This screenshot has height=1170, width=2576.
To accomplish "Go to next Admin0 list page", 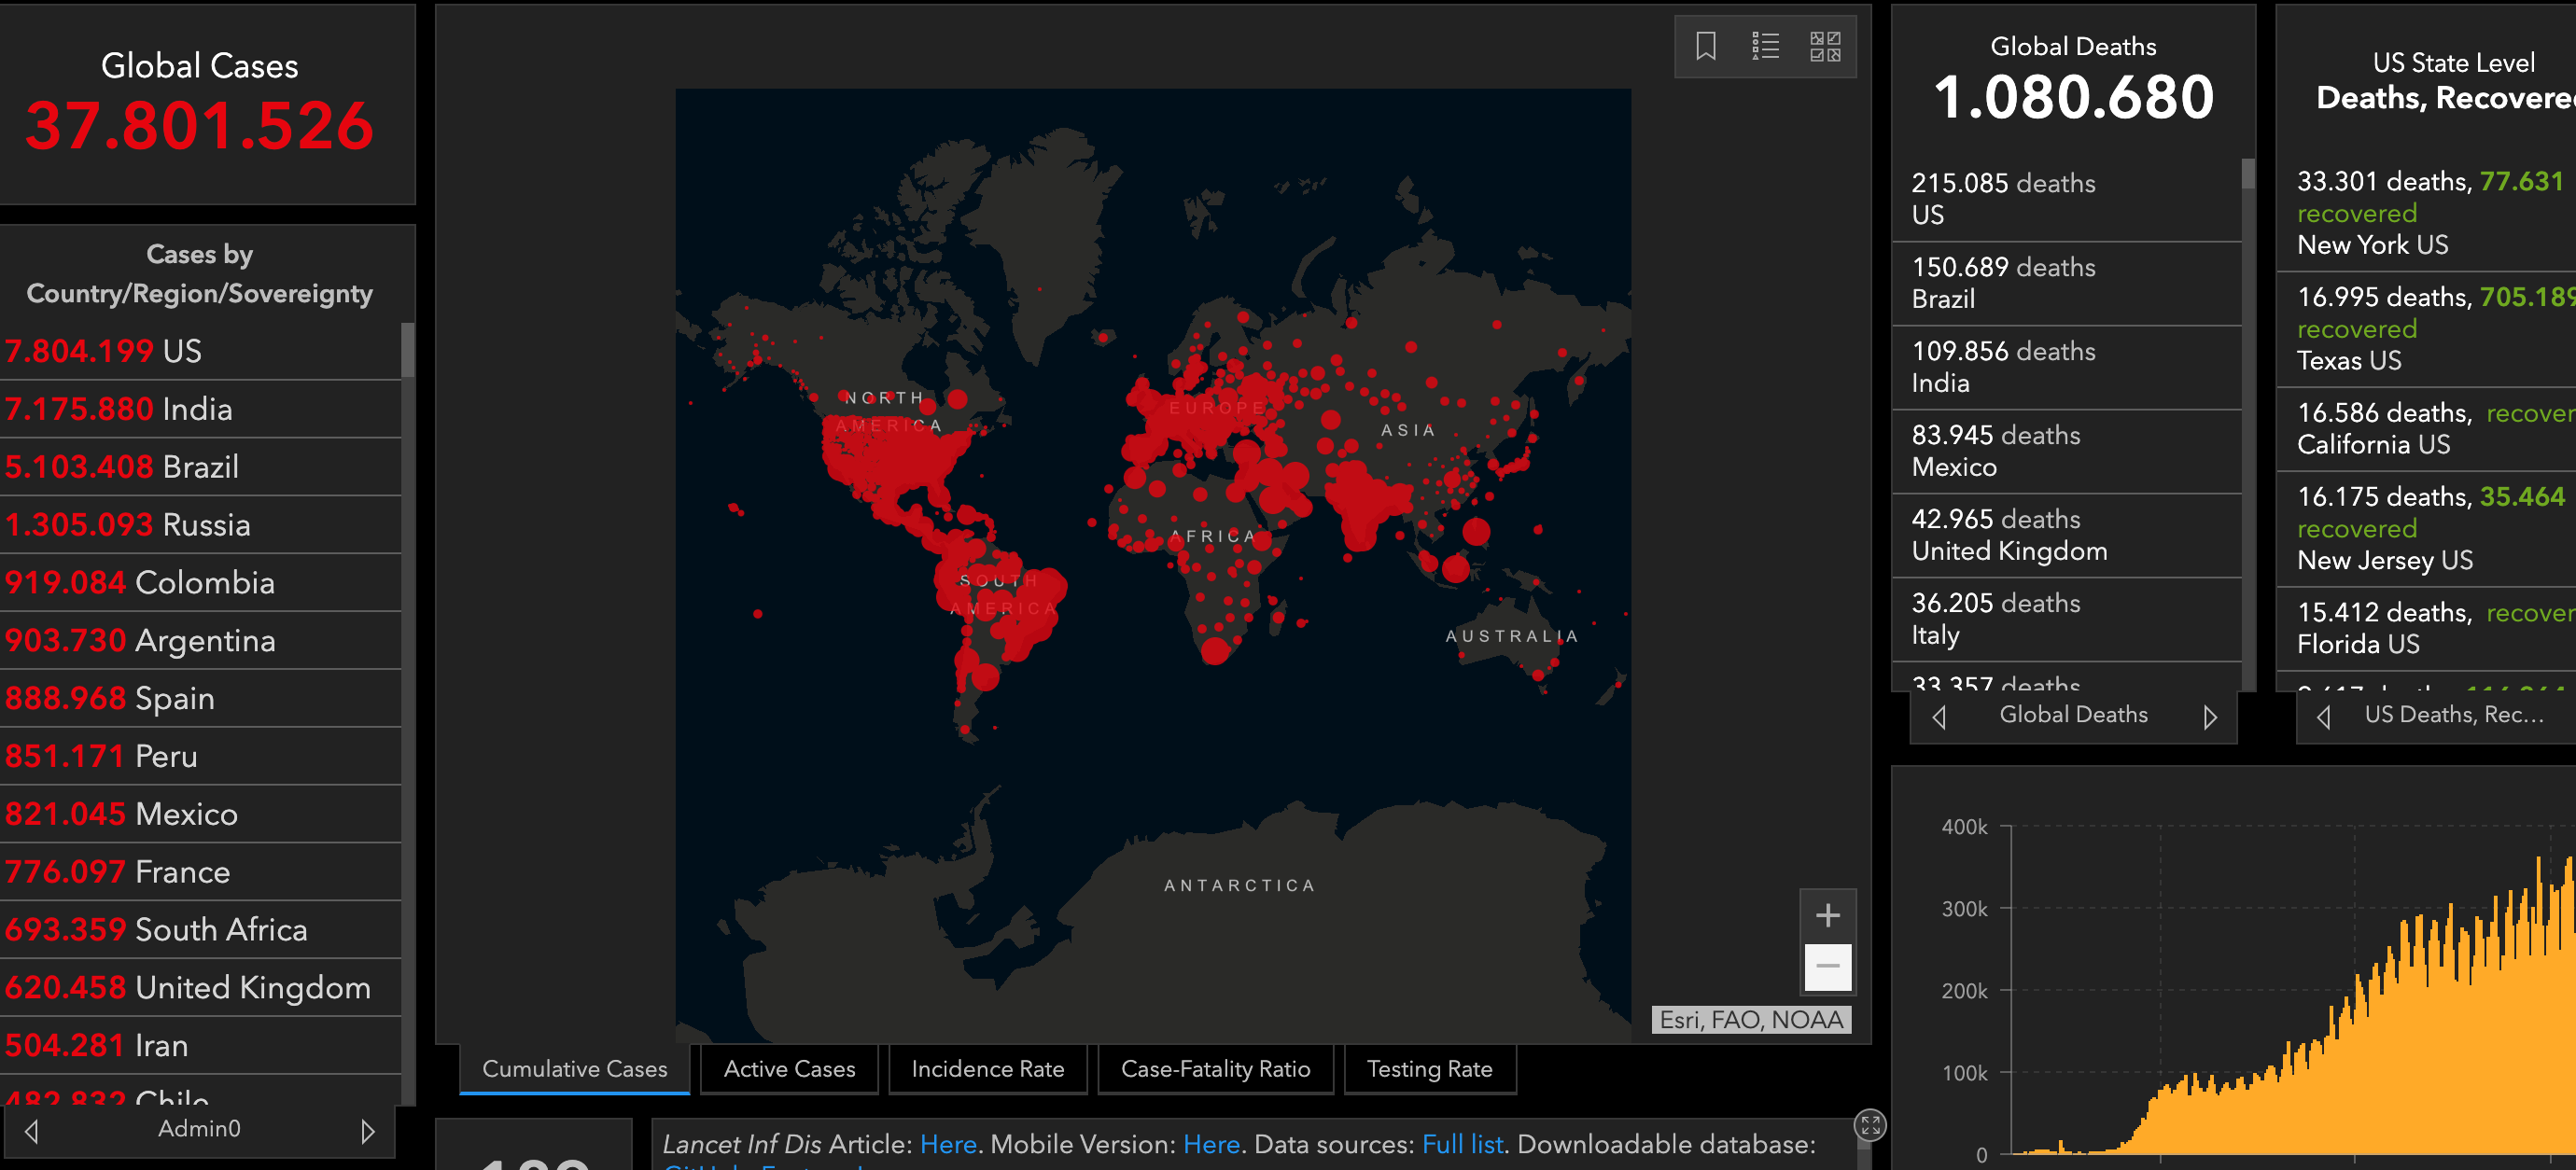I will 367,1131.
